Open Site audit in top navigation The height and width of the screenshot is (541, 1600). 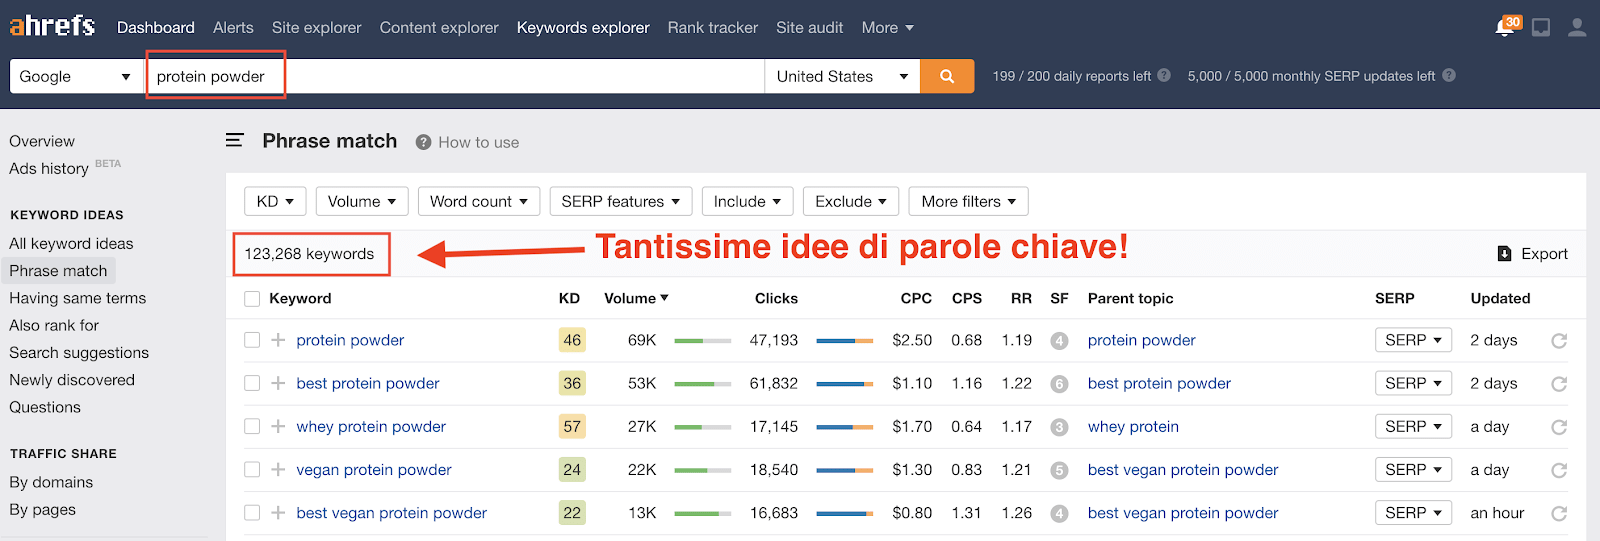810,28
